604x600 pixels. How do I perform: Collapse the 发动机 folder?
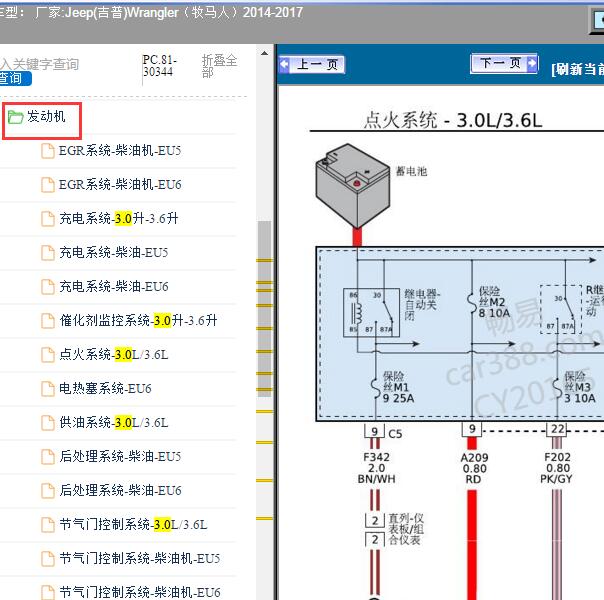click(46, 116)
